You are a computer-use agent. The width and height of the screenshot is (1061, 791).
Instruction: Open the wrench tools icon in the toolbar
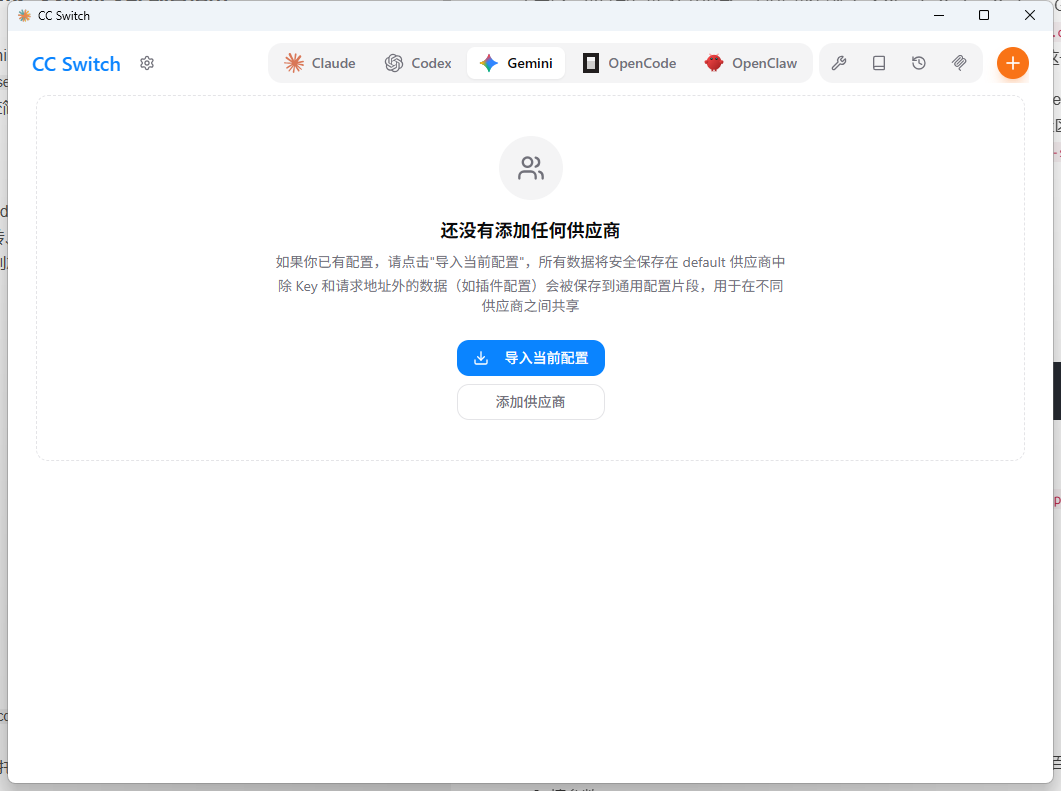pos(839,63)
